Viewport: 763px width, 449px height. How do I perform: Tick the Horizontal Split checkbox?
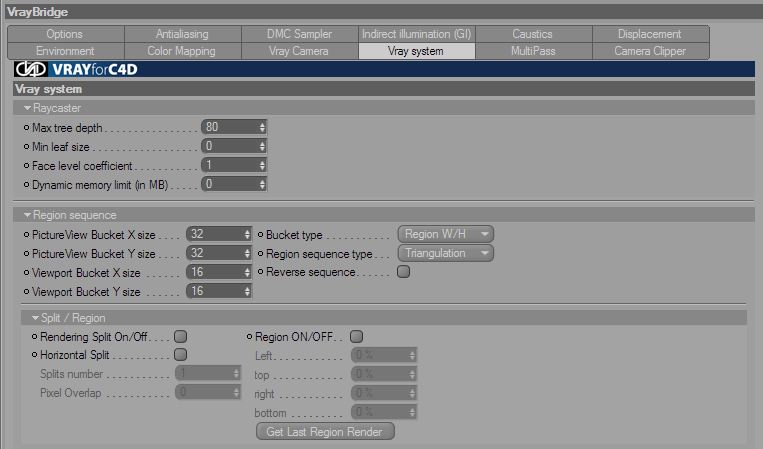(181, 355)
